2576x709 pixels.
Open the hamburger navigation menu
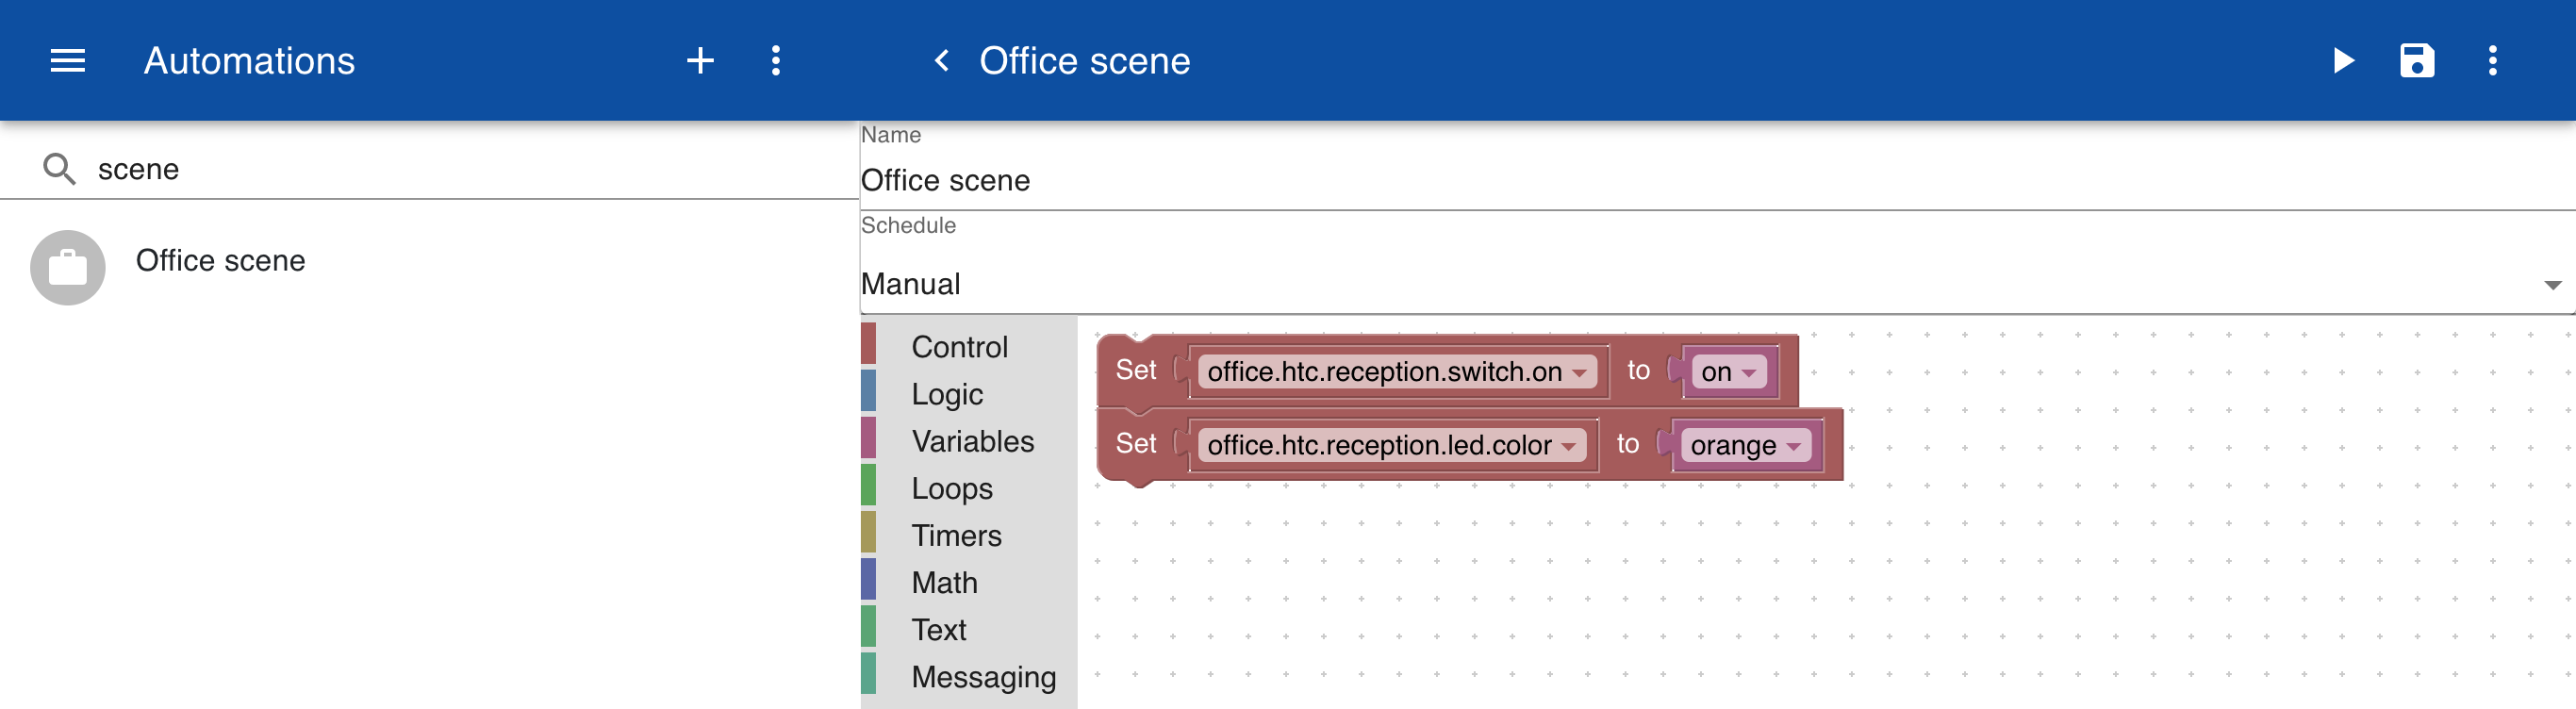(x=68, y=61)
